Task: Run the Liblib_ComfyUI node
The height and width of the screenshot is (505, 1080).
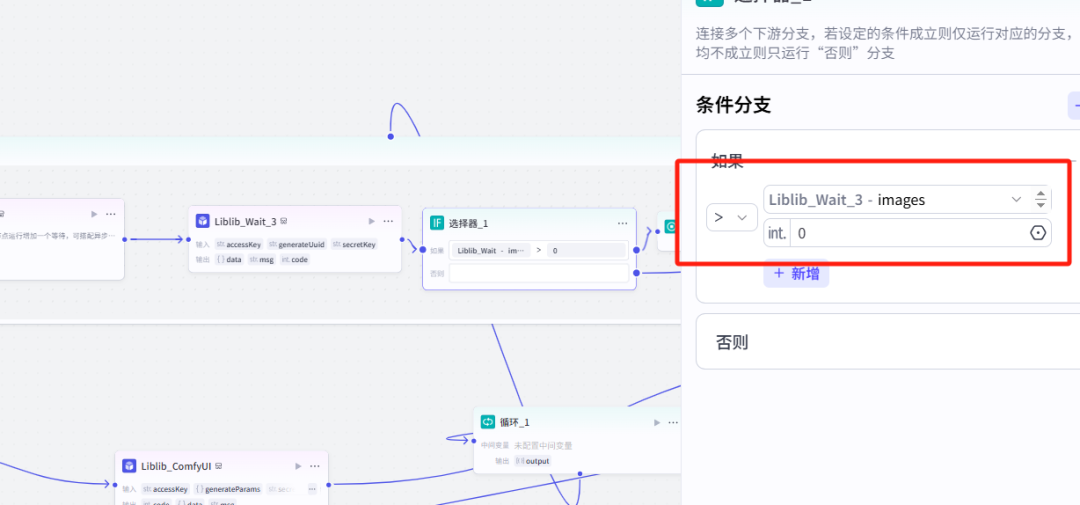Action: [298, 466]
